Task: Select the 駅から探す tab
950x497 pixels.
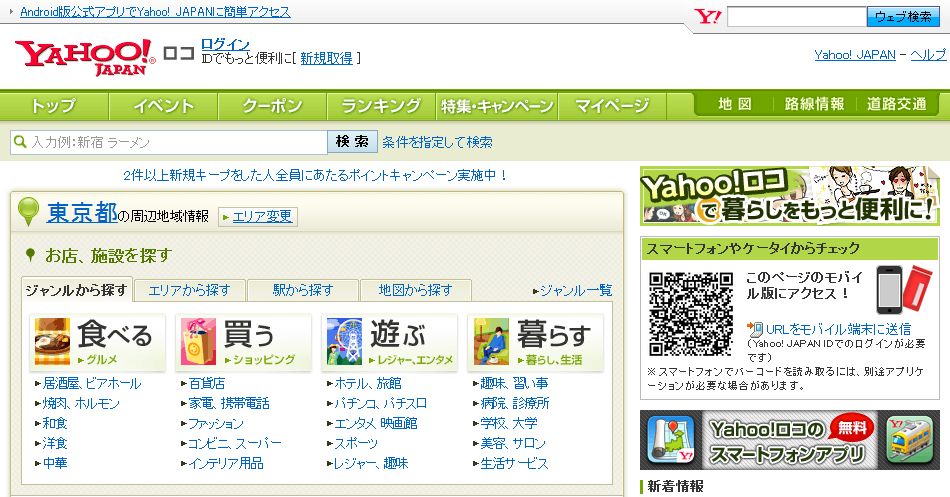Action: [303, 290]
